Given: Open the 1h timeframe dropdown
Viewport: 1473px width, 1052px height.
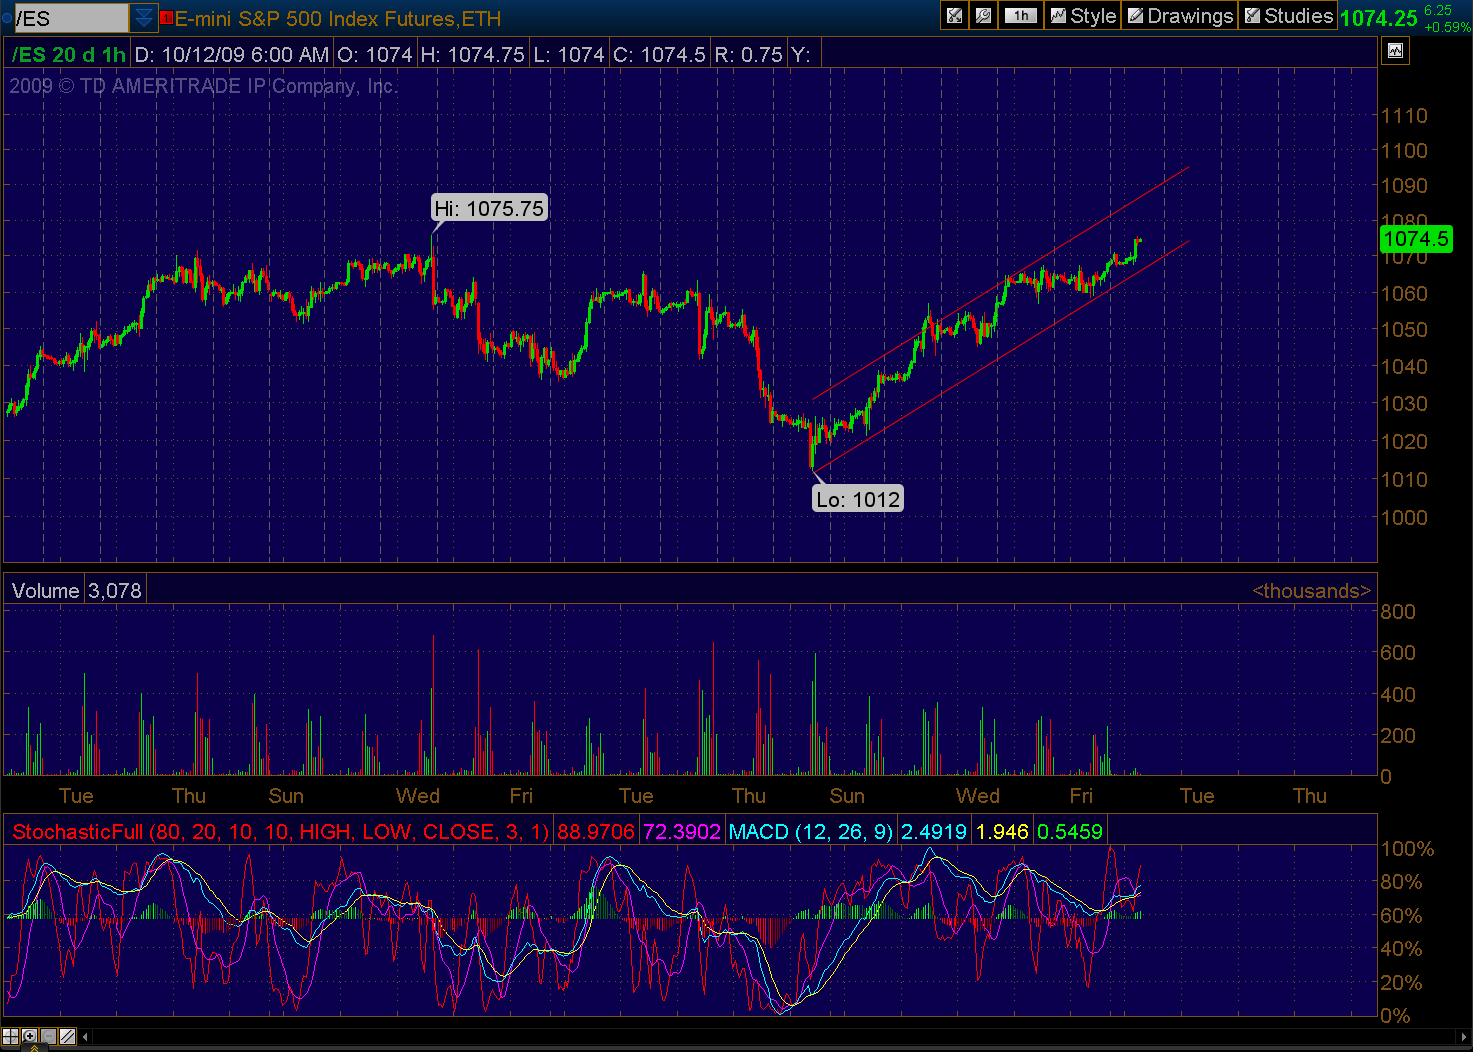Looking at the screenshot, I should click(1020, 16).
